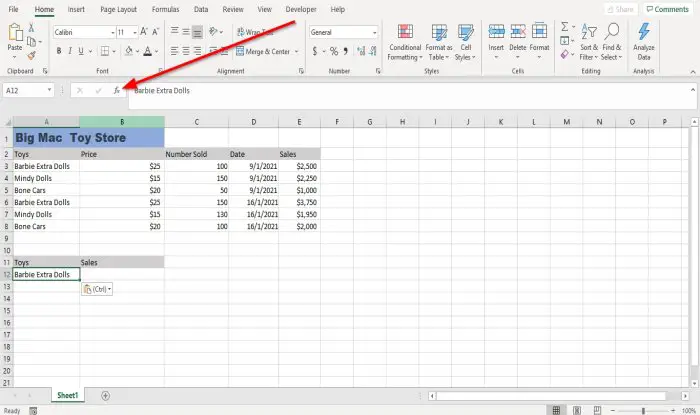
Task: Switch to the Data tab
Action: [201, 9]
